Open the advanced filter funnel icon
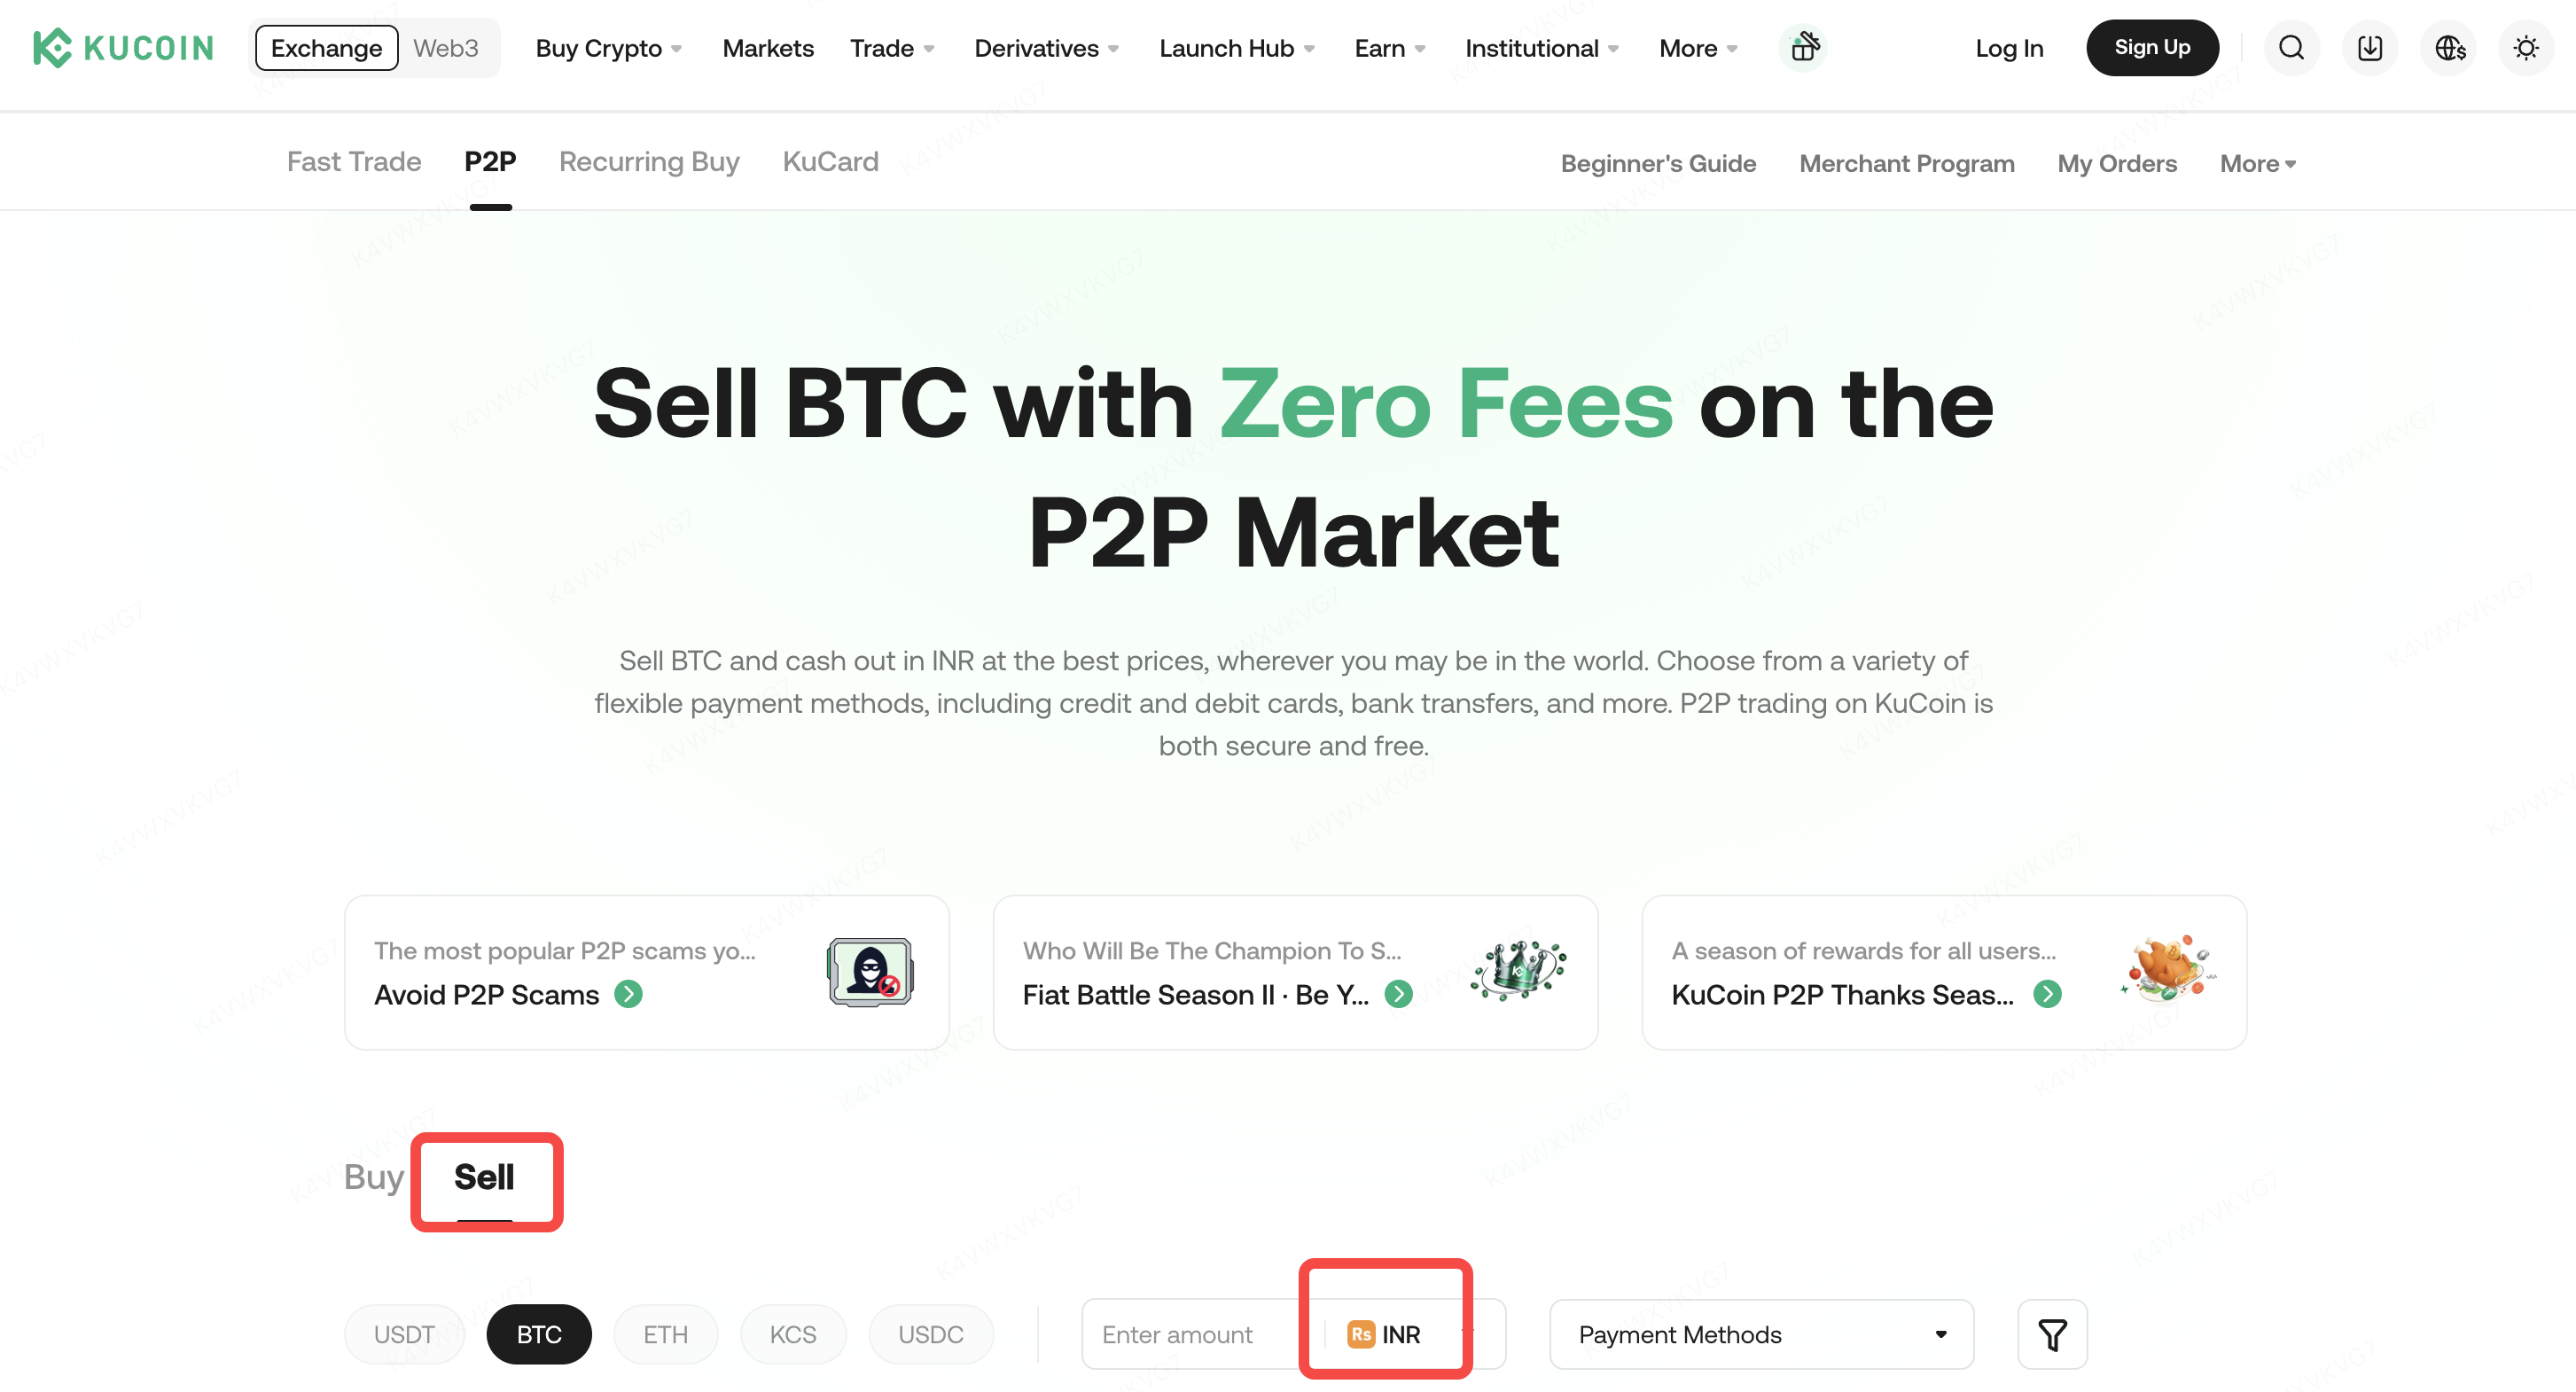The width and height of the screenshot is (2576, 1392). click(2052, 1334)
